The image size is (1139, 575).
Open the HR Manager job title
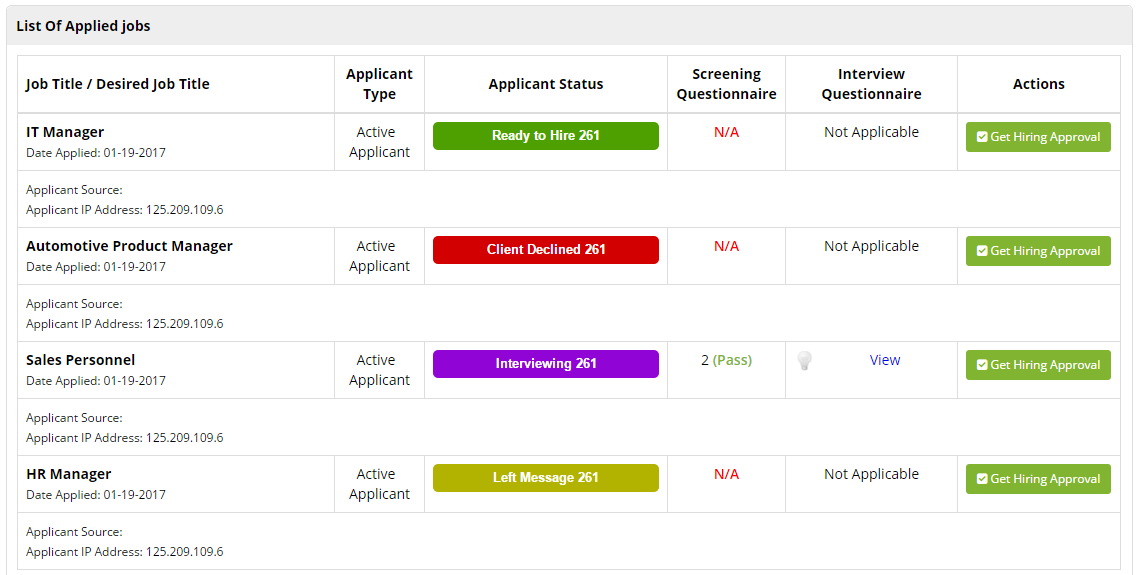[68, 474]
